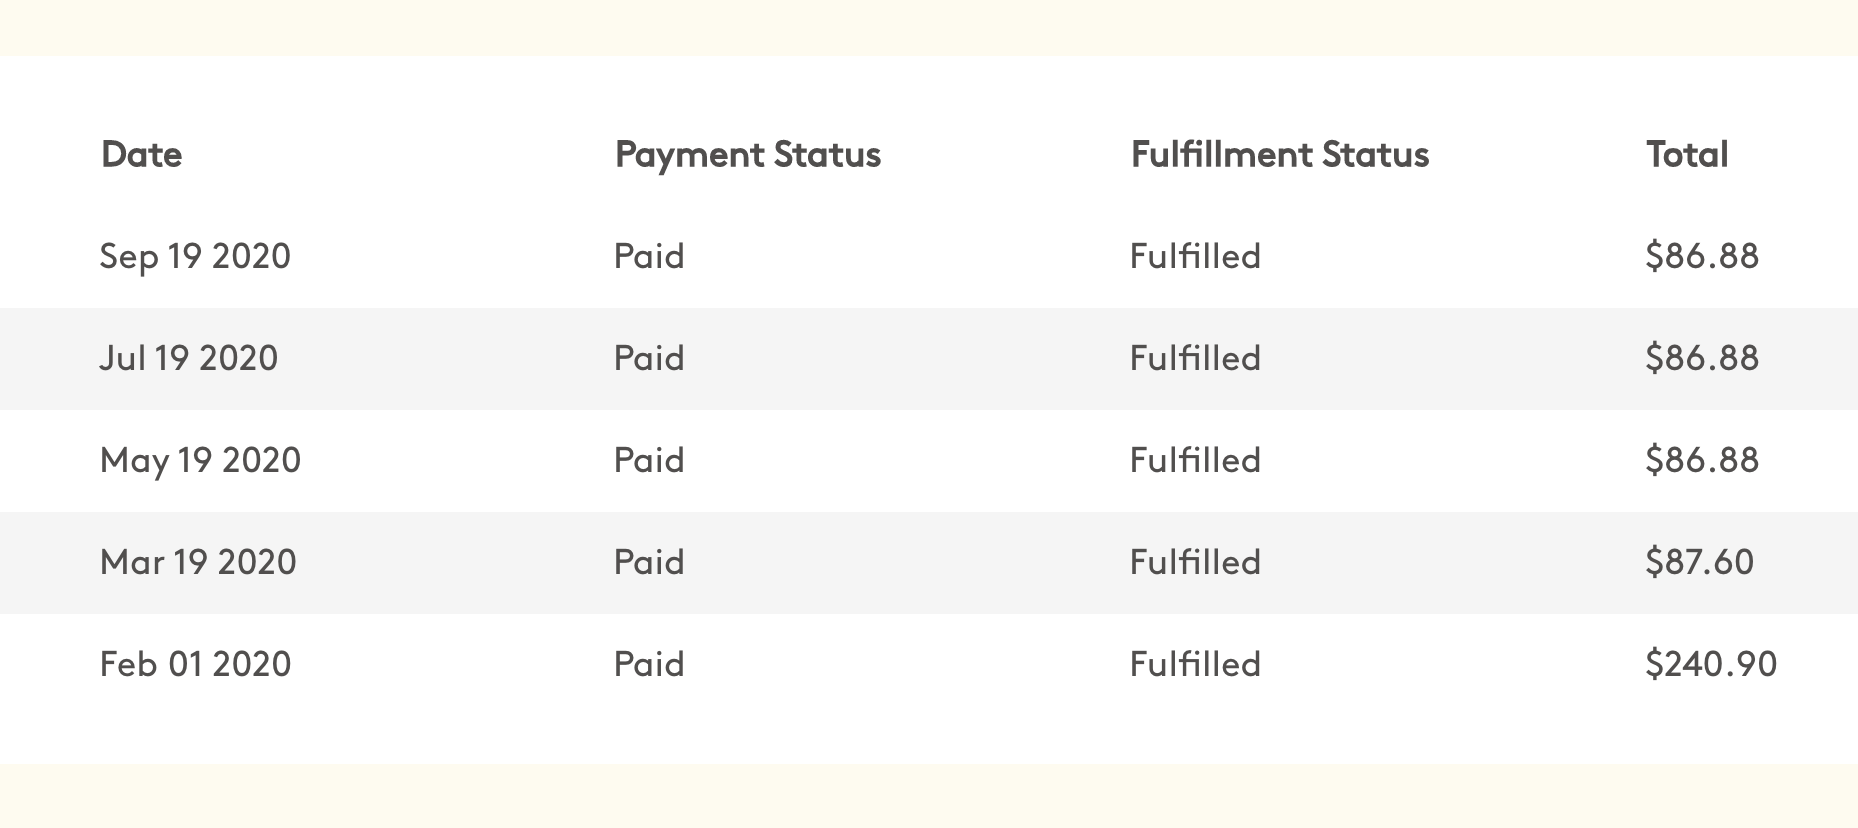
Task: Click Fulfilled status for Mar 19 order
Action: (1195, 562)
